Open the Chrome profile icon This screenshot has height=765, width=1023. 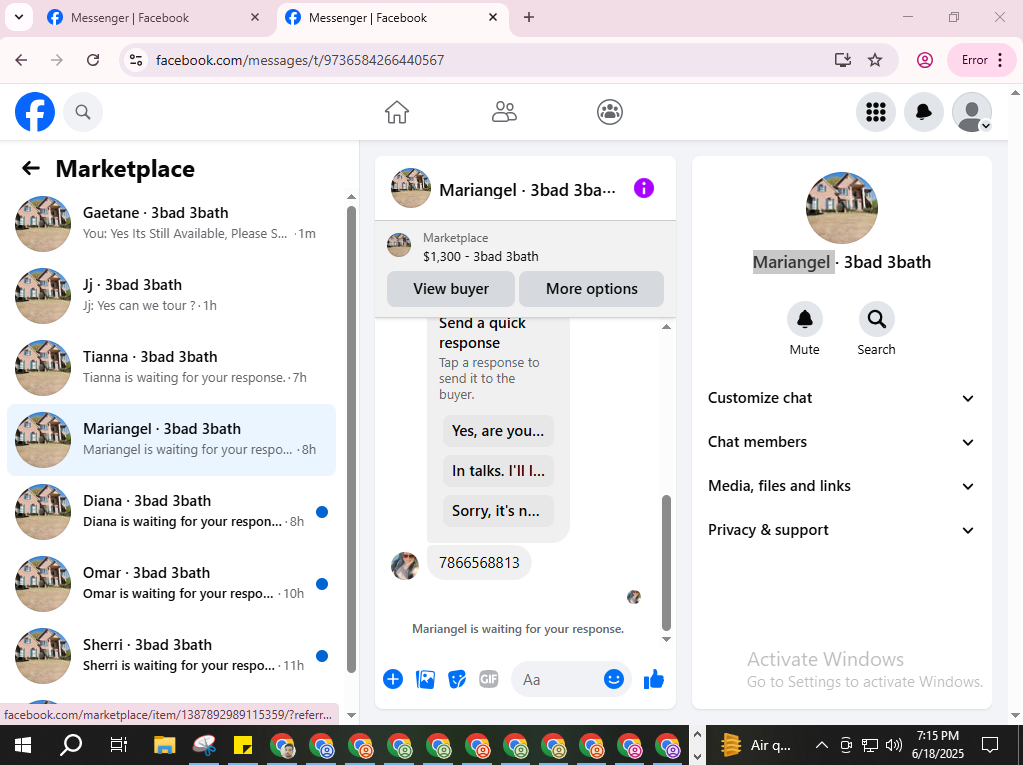[x=924, y=60]
